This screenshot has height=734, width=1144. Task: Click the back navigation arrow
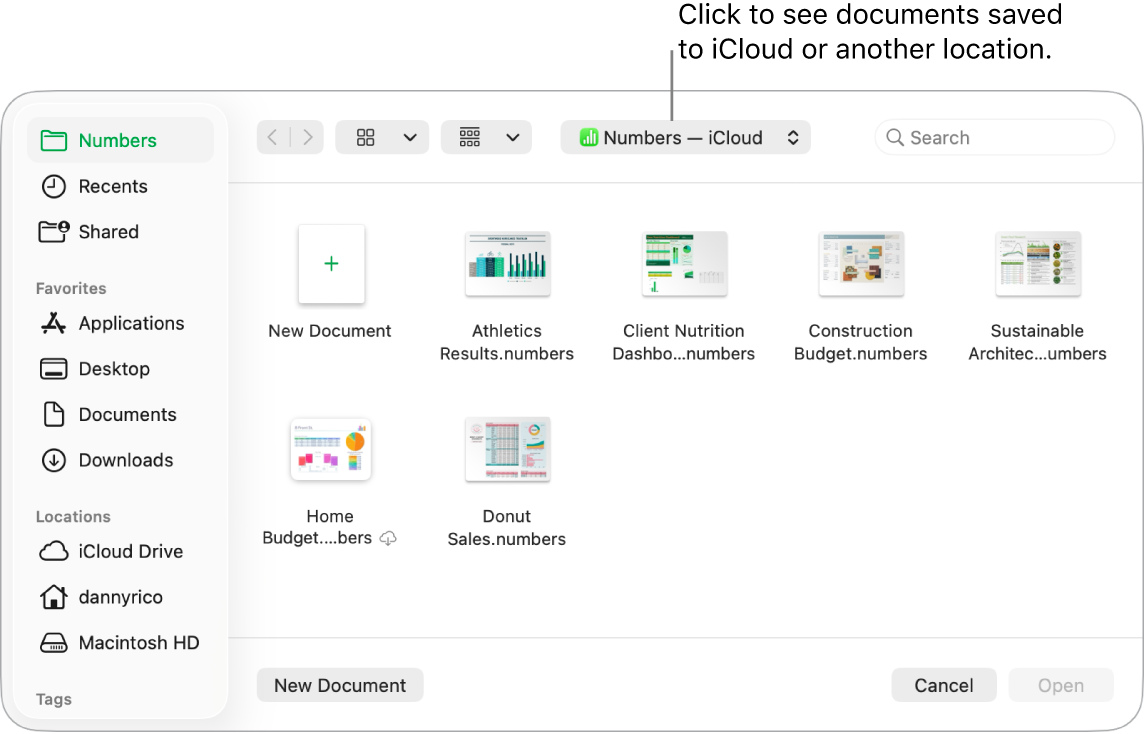pos(272,137)
